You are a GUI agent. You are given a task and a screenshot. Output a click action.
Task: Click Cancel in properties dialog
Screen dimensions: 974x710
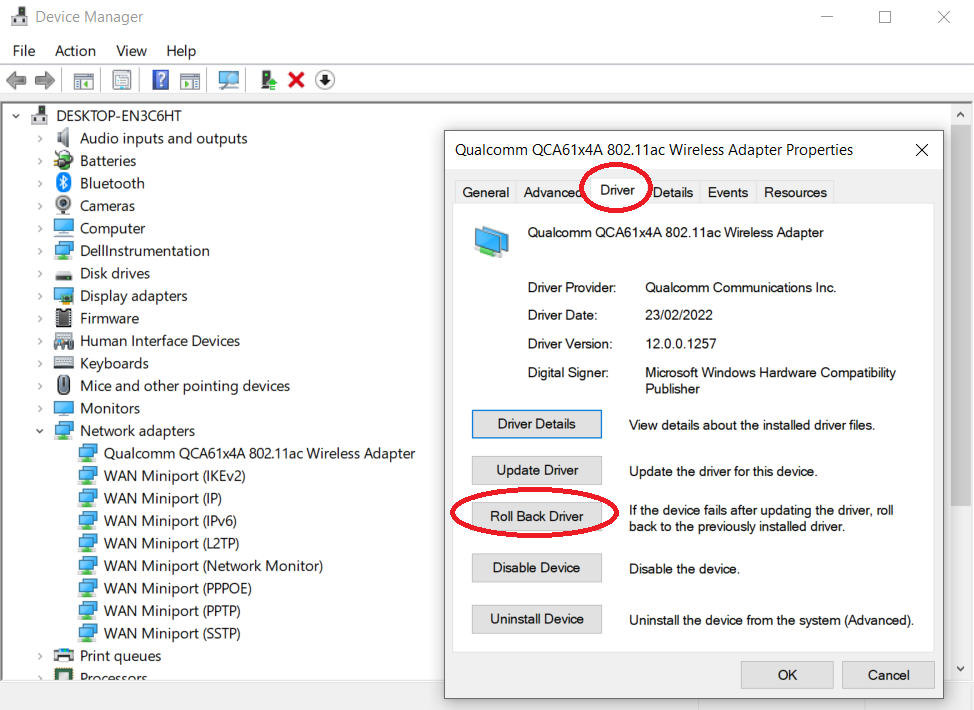[x=888, y=675]
